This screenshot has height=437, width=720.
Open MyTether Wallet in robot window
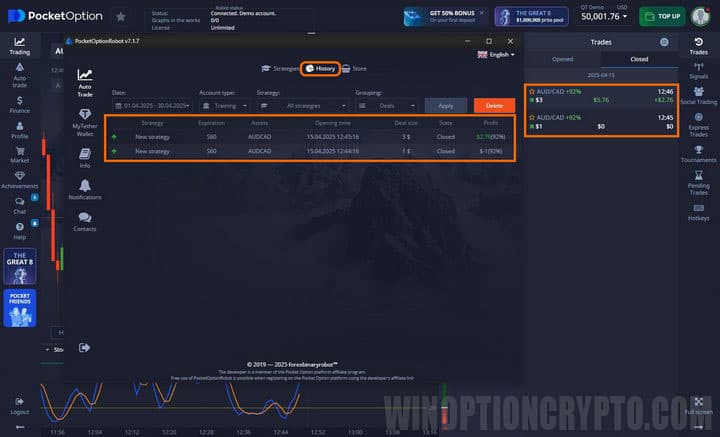click(x=85, y=123)
